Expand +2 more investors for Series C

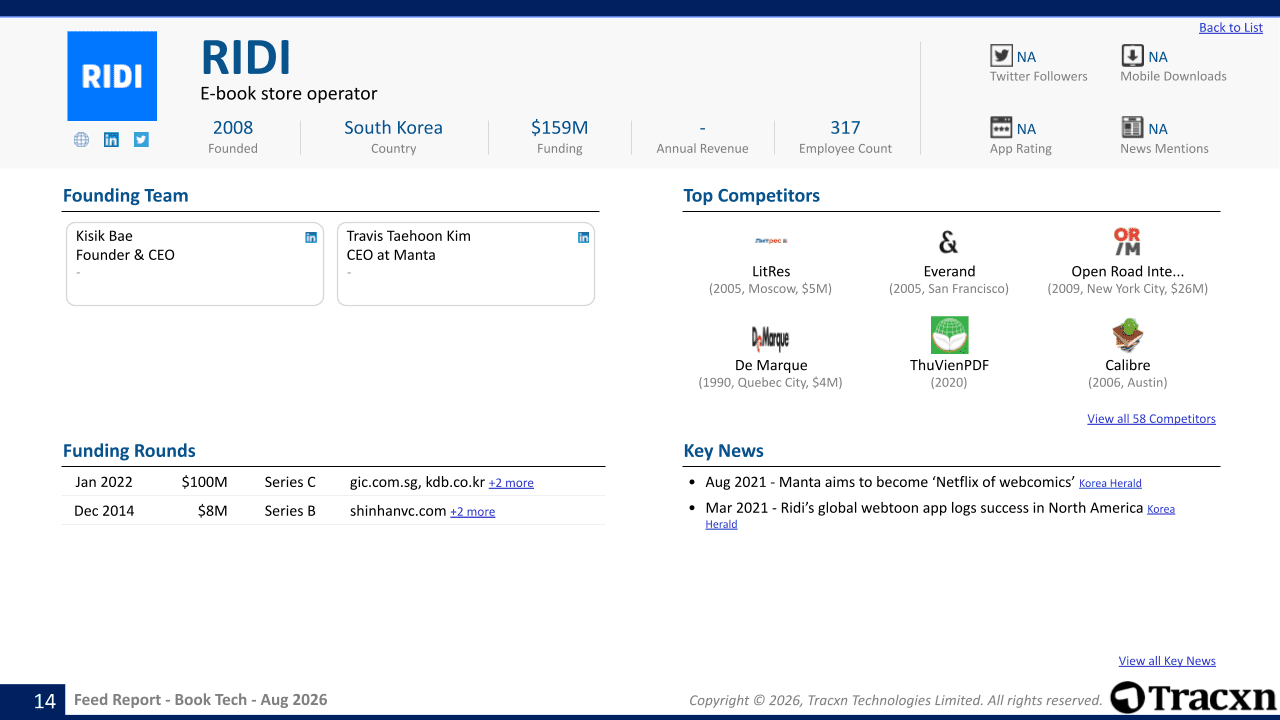511,483
